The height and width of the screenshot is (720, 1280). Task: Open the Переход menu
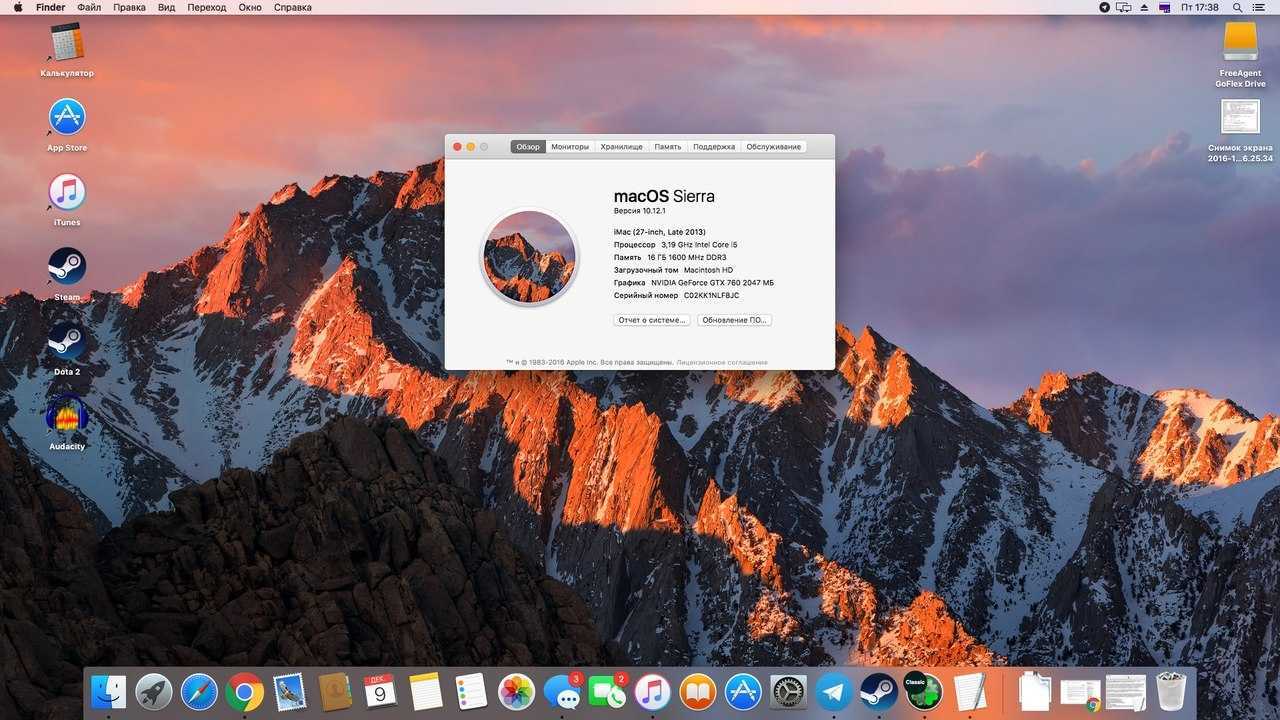(x=206, y=7)
